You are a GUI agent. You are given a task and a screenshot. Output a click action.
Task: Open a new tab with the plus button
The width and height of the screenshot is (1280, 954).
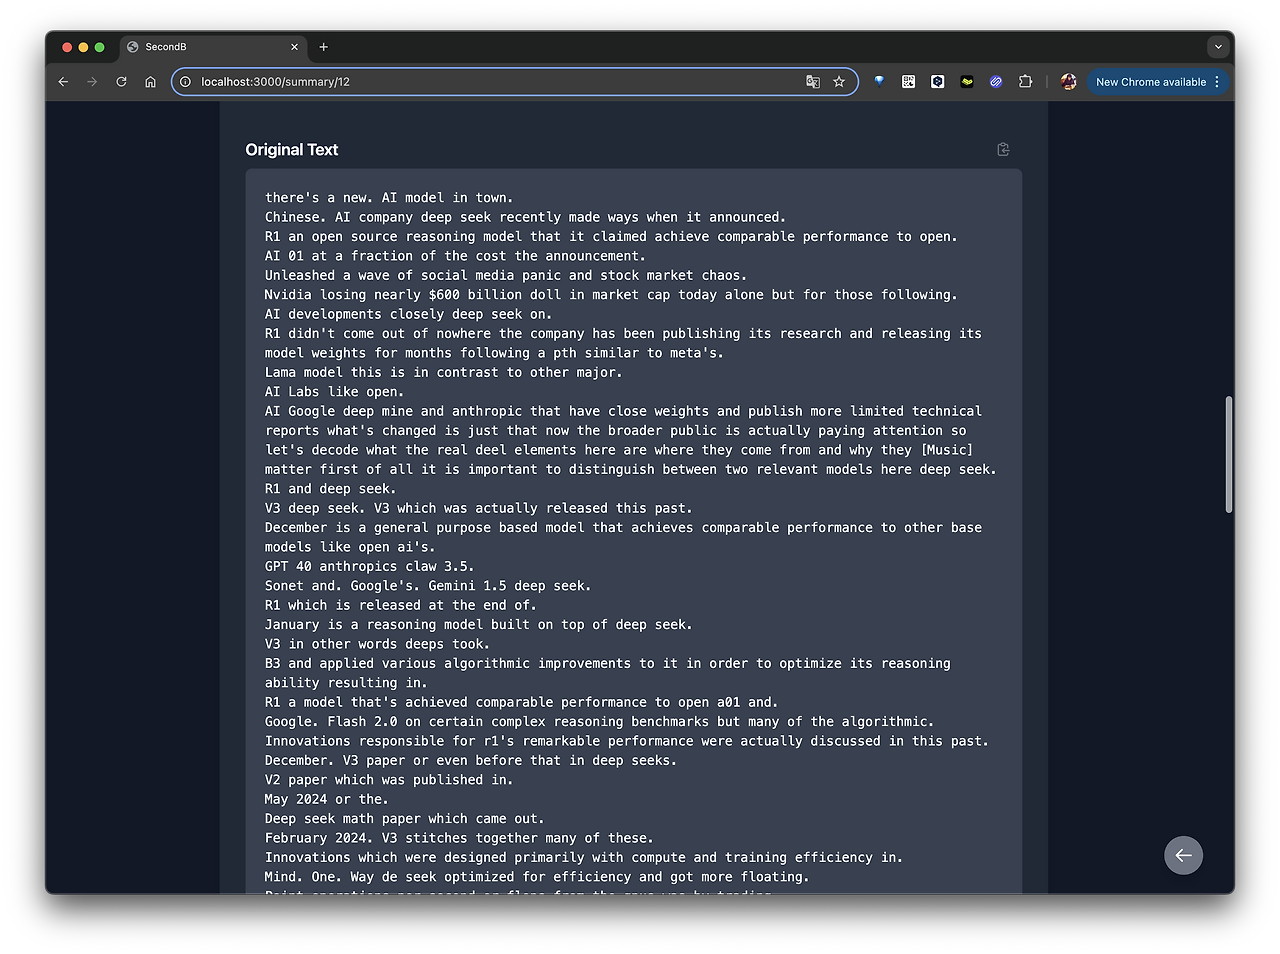pyautogui.click(x=323, y=47)
